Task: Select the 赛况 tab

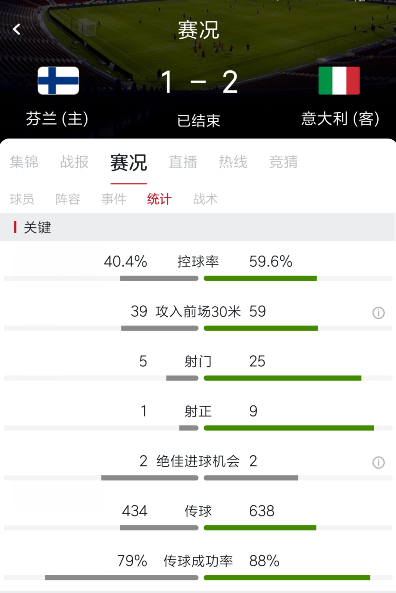Action: [x=129, y=163]
